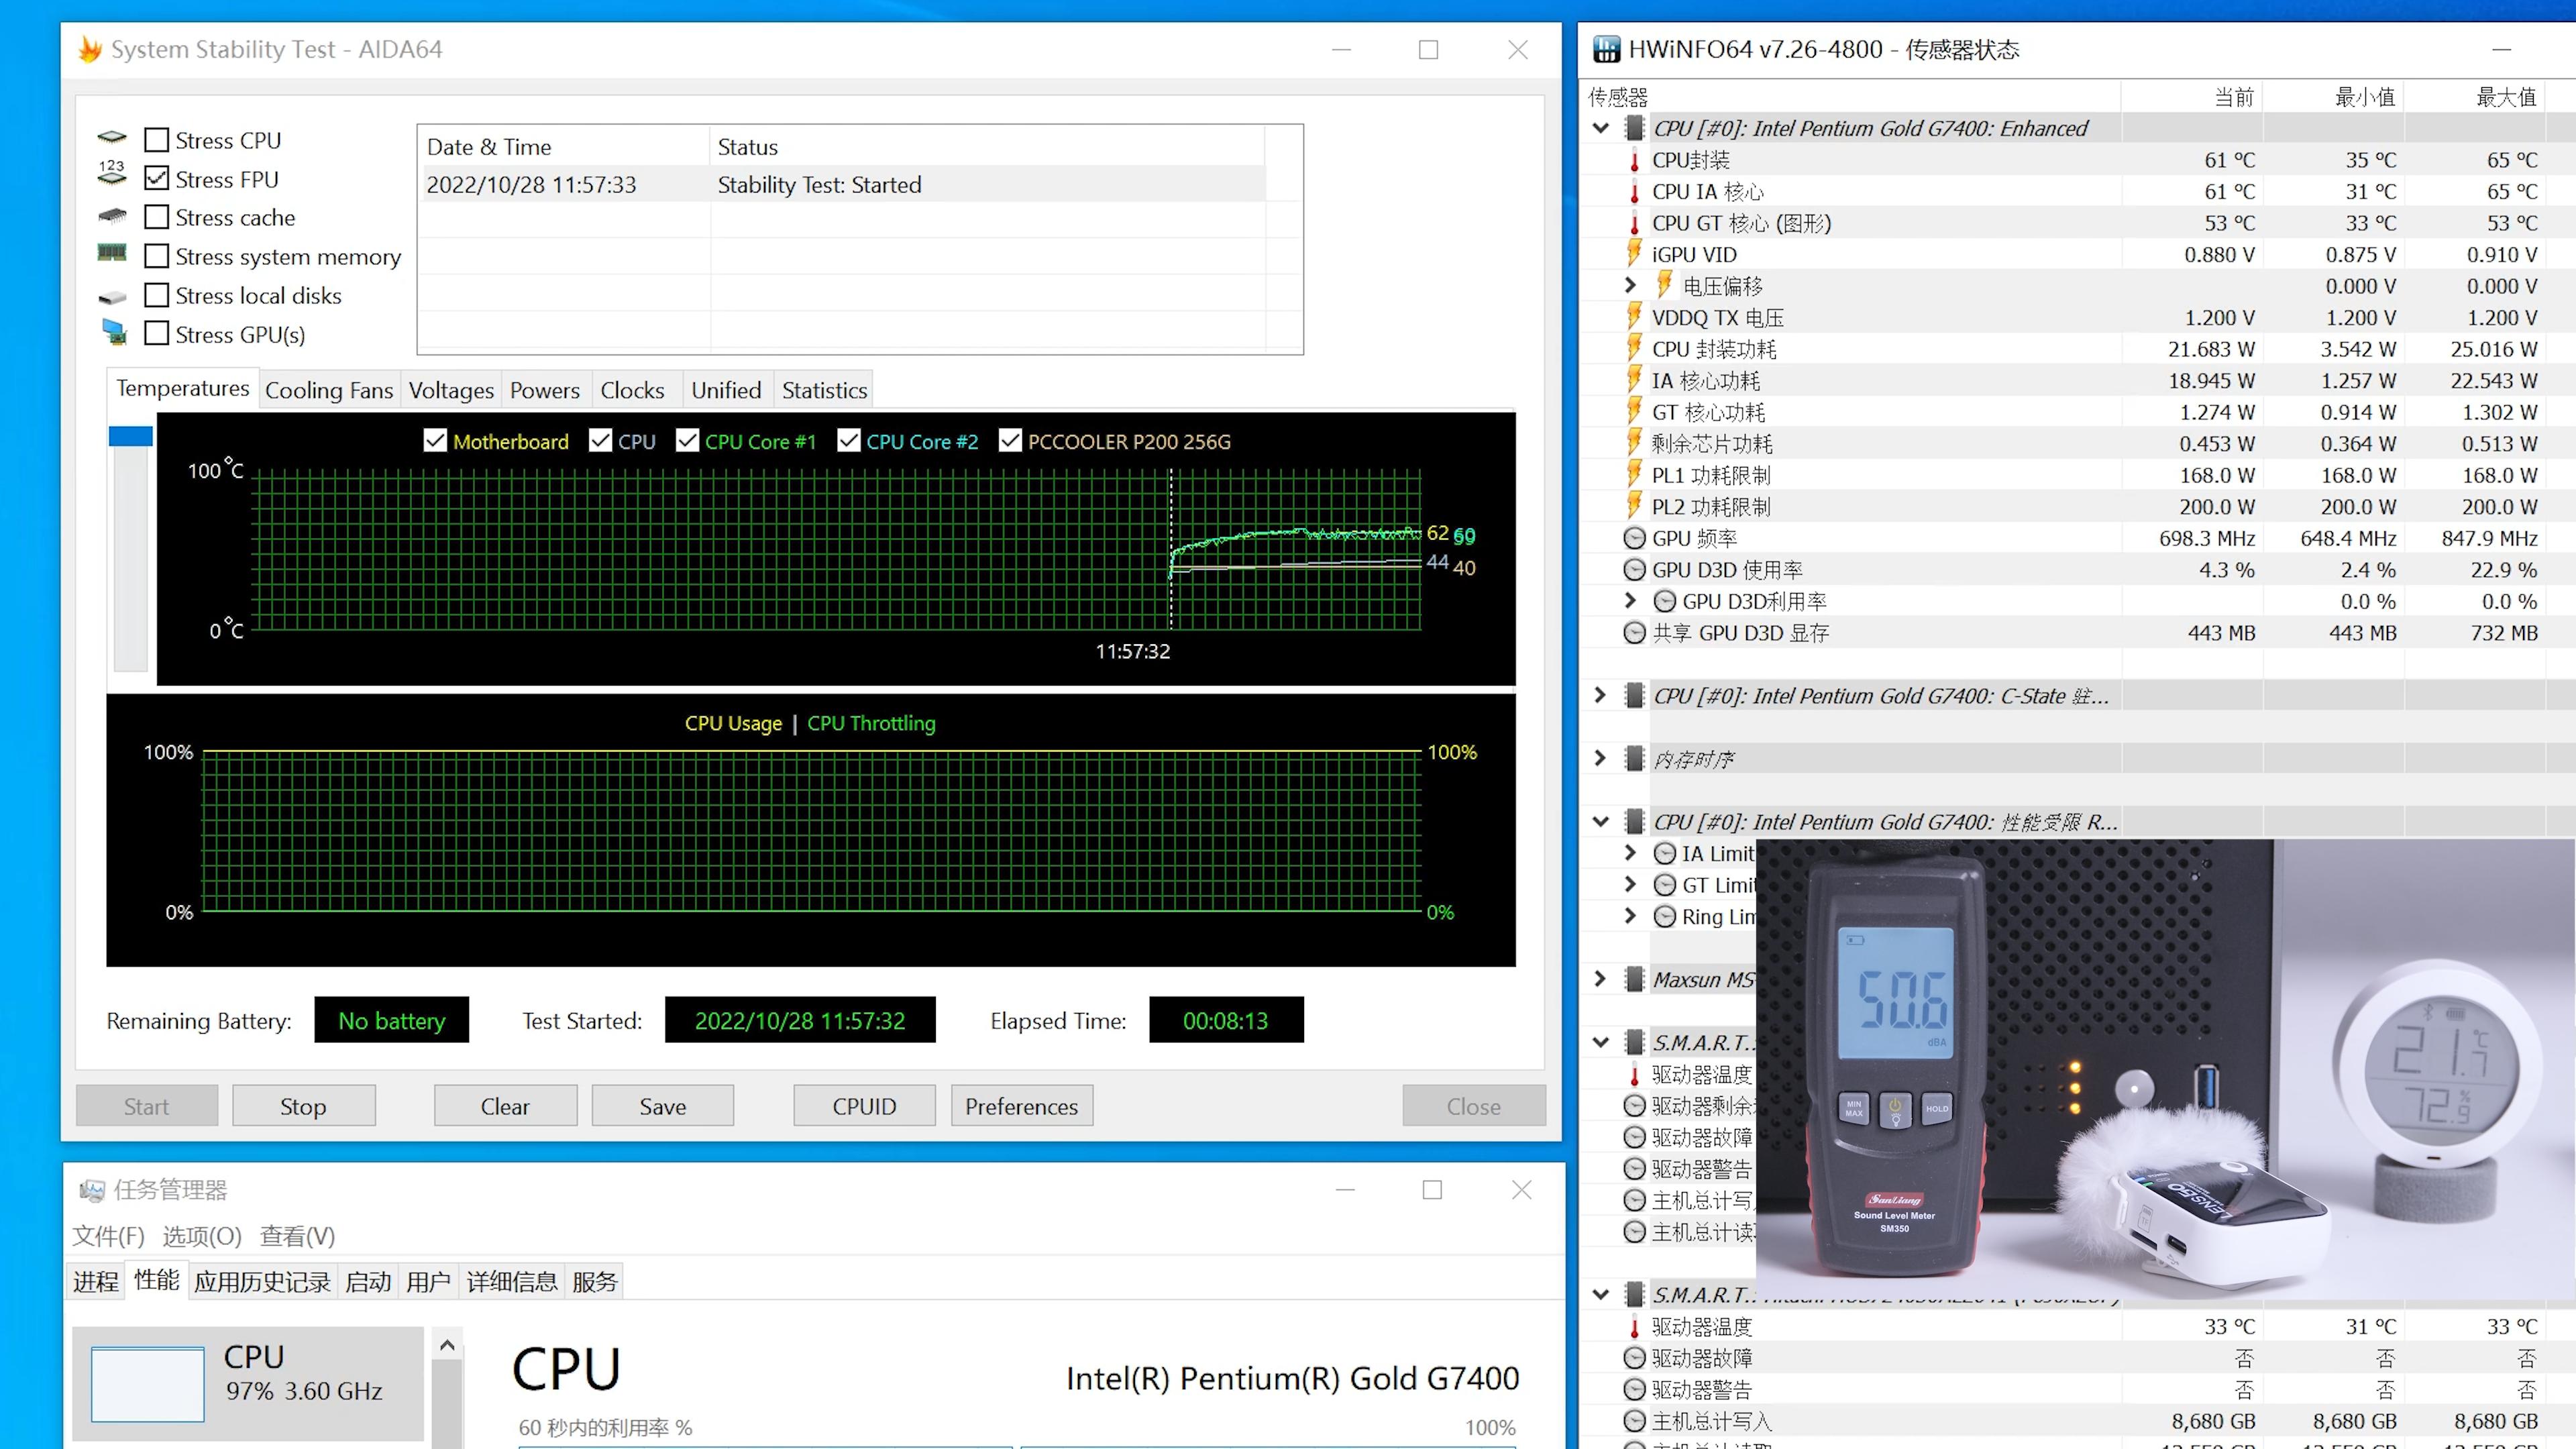
Task: Hide the Motherboard temperature graph line
Action: [435, 441]
